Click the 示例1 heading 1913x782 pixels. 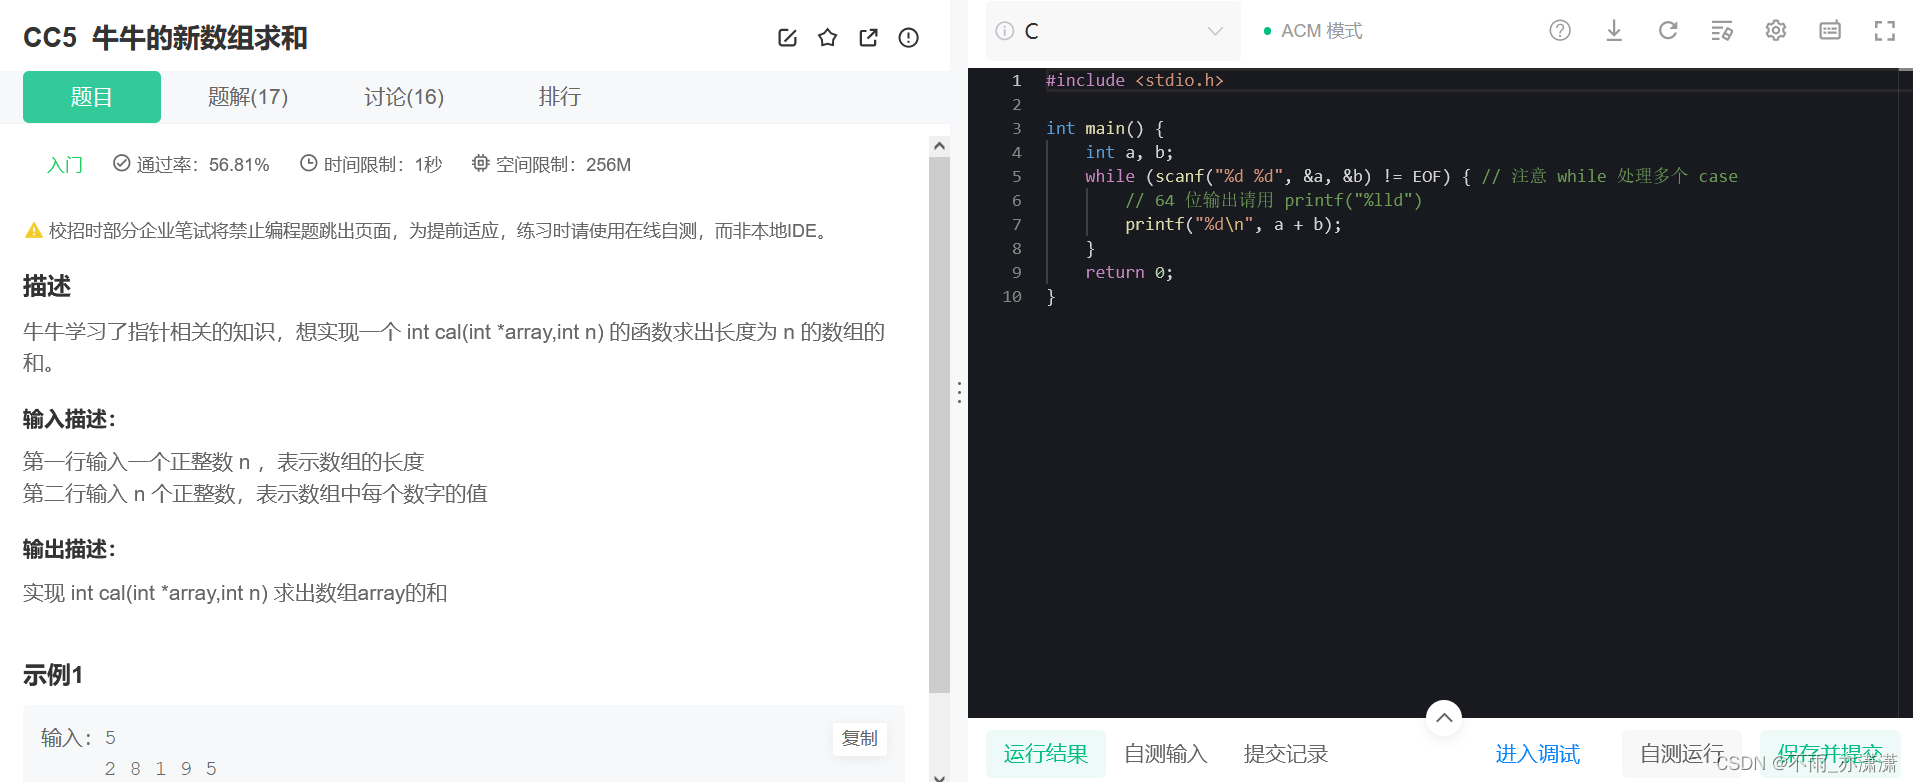(53, 675)
